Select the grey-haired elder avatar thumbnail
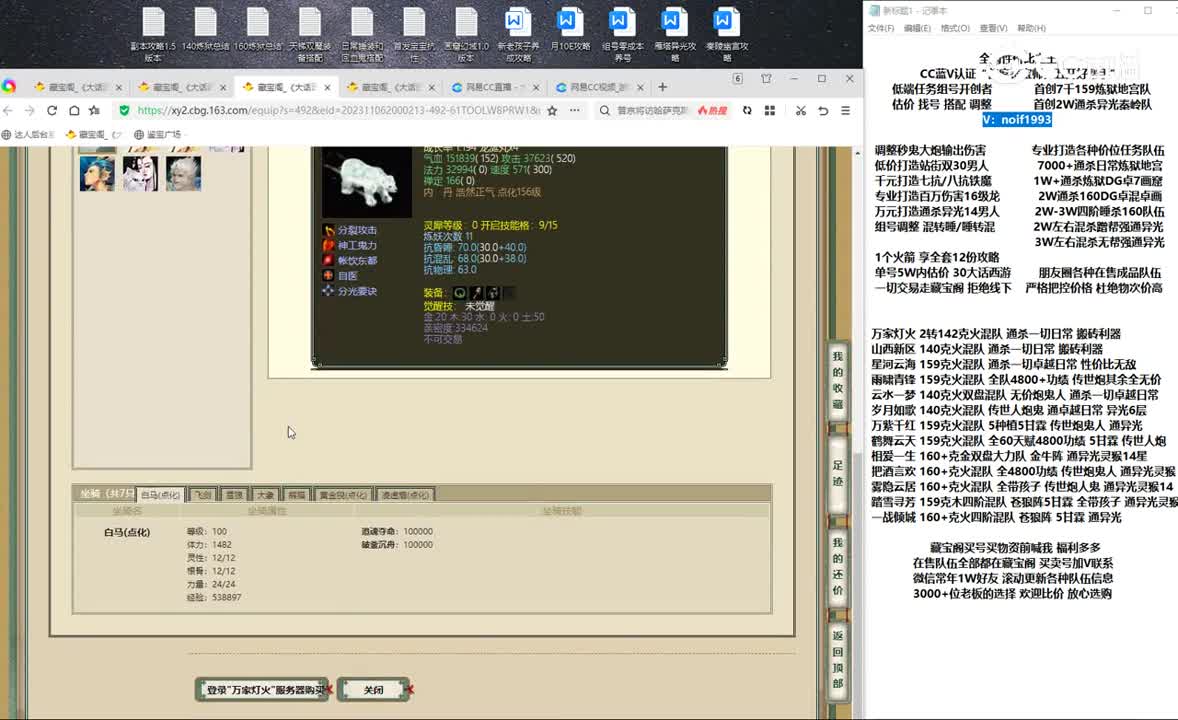This screenshot has height=720, width=1178. point(184,174)
